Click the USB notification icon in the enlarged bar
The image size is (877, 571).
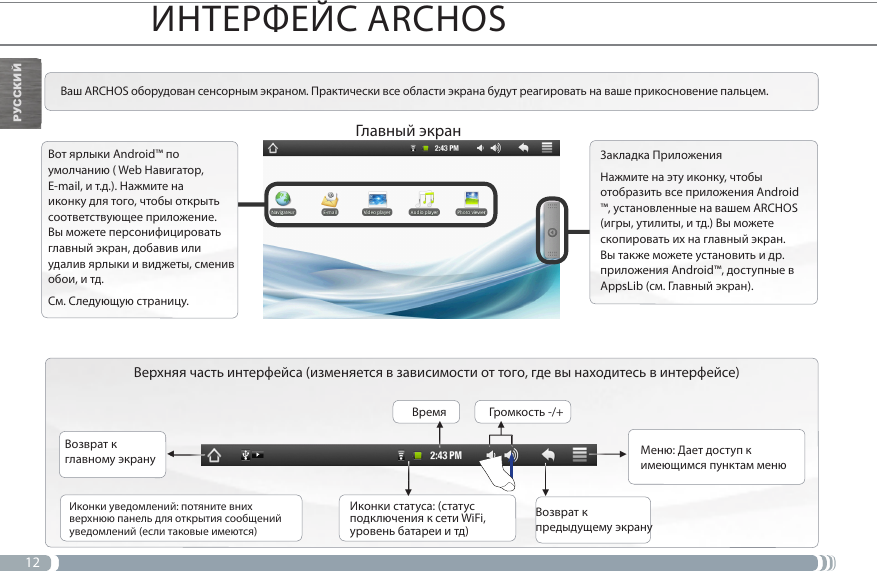245,455
